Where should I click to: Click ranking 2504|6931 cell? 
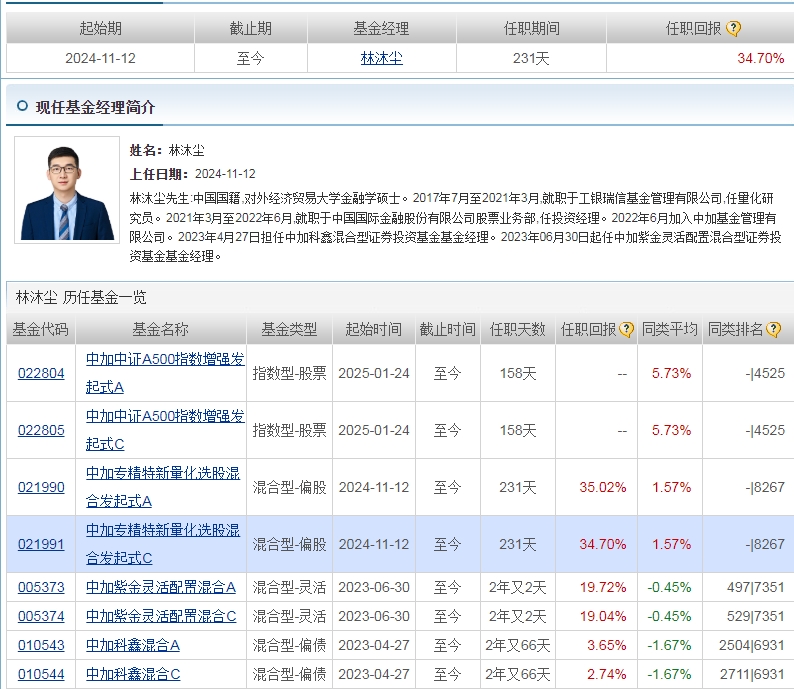click(x=752, y=645)
